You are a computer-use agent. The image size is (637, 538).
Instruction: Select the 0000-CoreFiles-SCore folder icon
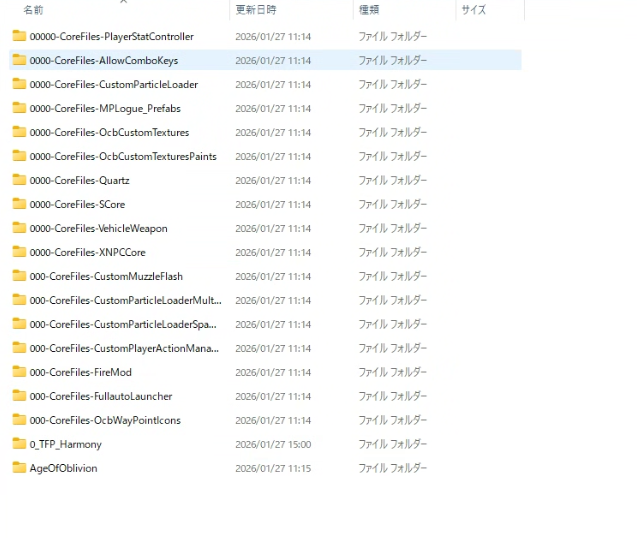click(x=19, y=204)
